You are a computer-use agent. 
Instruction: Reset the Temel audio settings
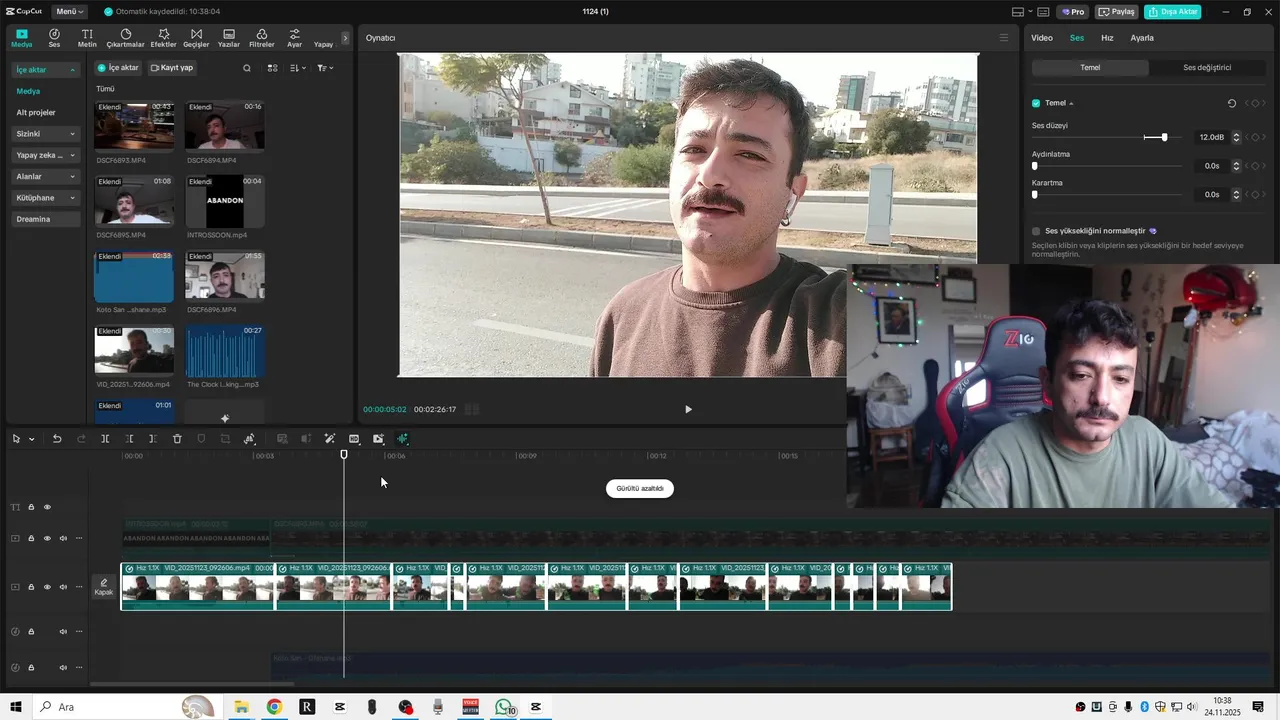click(x=1231, y=103)
